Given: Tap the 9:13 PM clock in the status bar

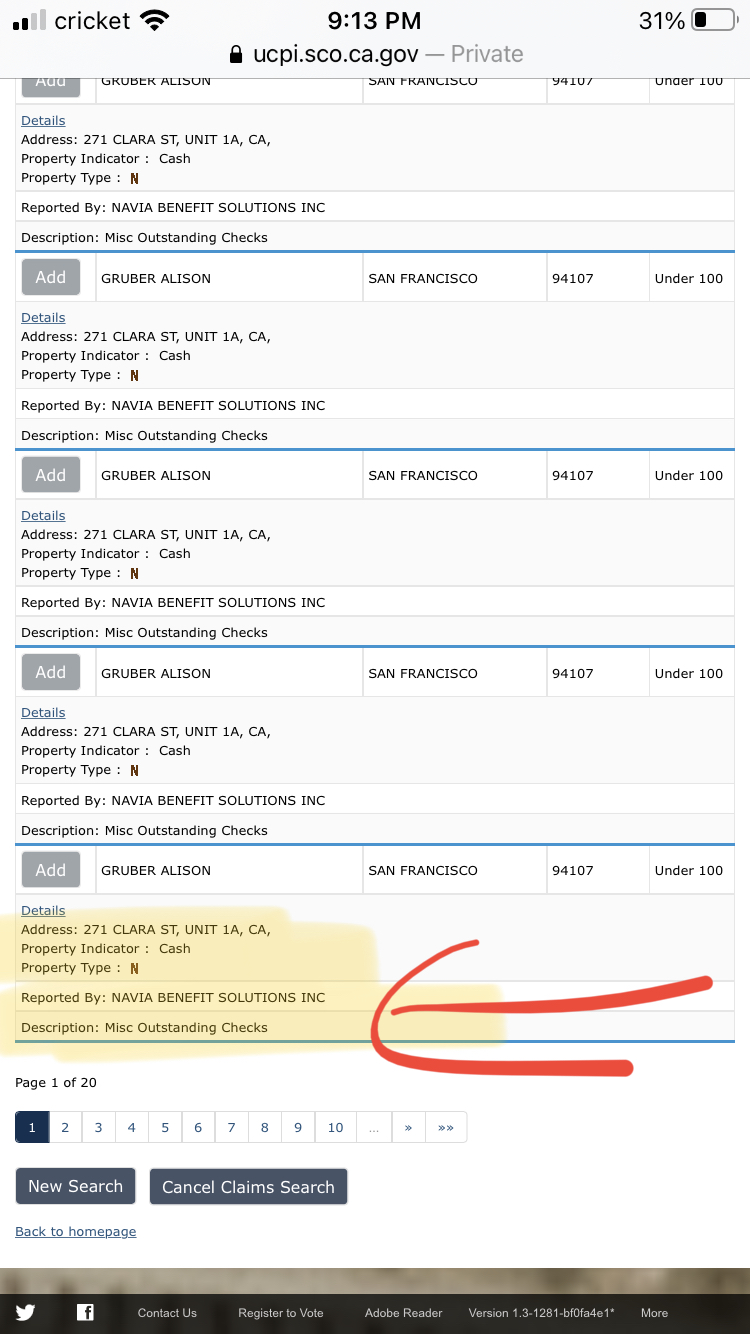Looking at the screenshot, I should click(x=375, y=20).
